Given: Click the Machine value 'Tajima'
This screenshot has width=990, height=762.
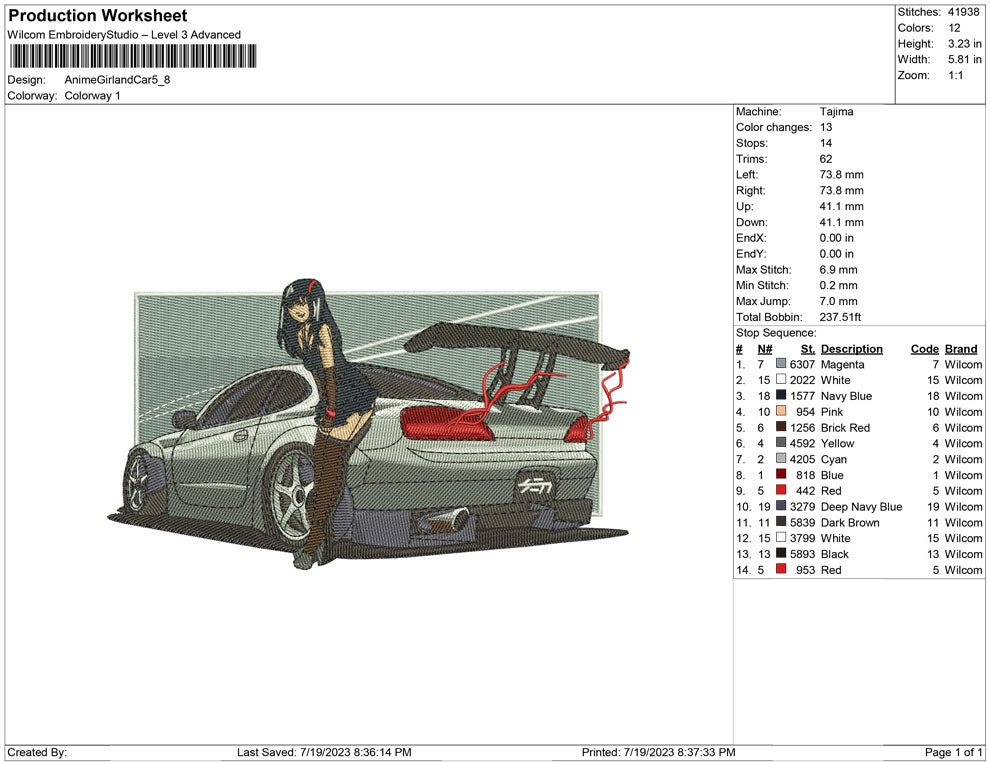Looking at the screenshot, I should coord(837,111).
